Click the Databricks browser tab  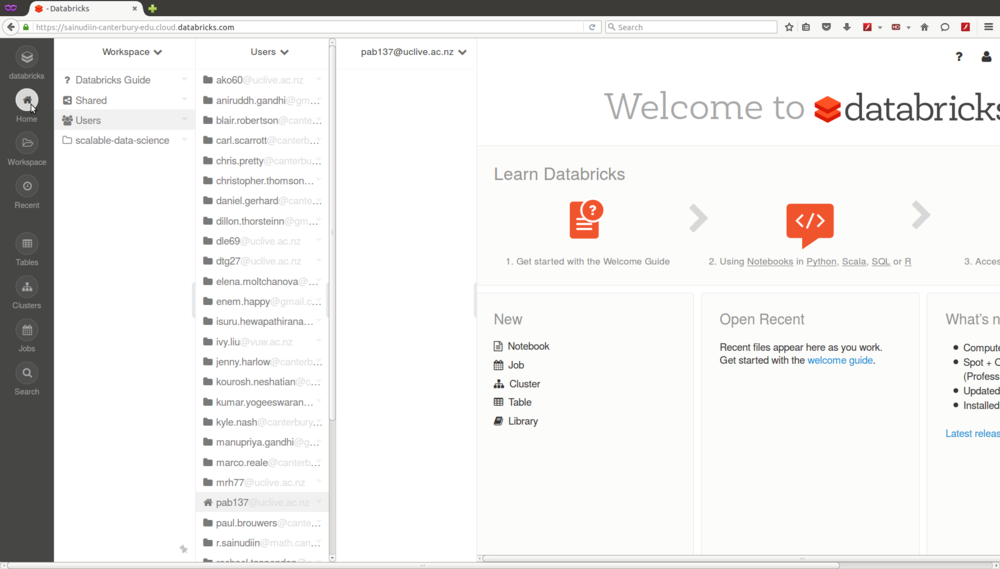coord(86,8)
